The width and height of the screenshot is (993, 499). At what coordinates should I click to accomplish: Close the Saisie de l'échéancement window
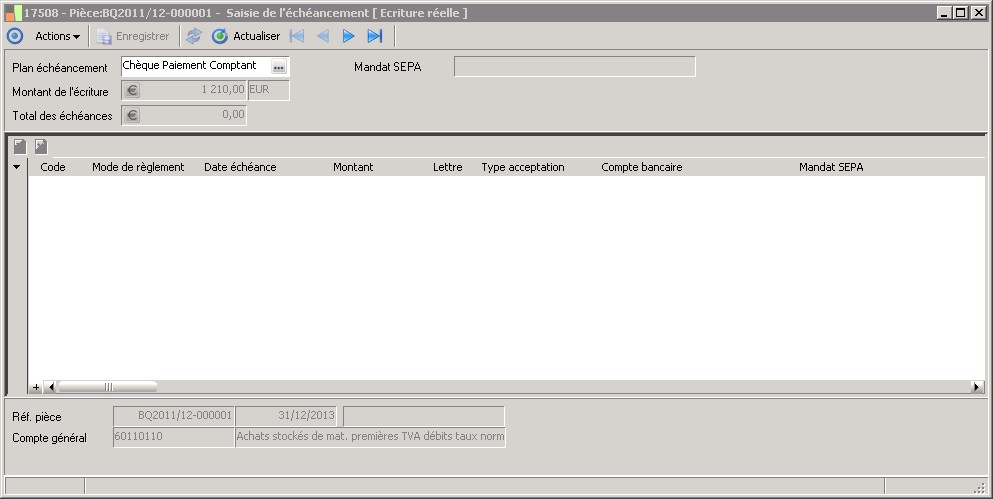coord(977,13)
